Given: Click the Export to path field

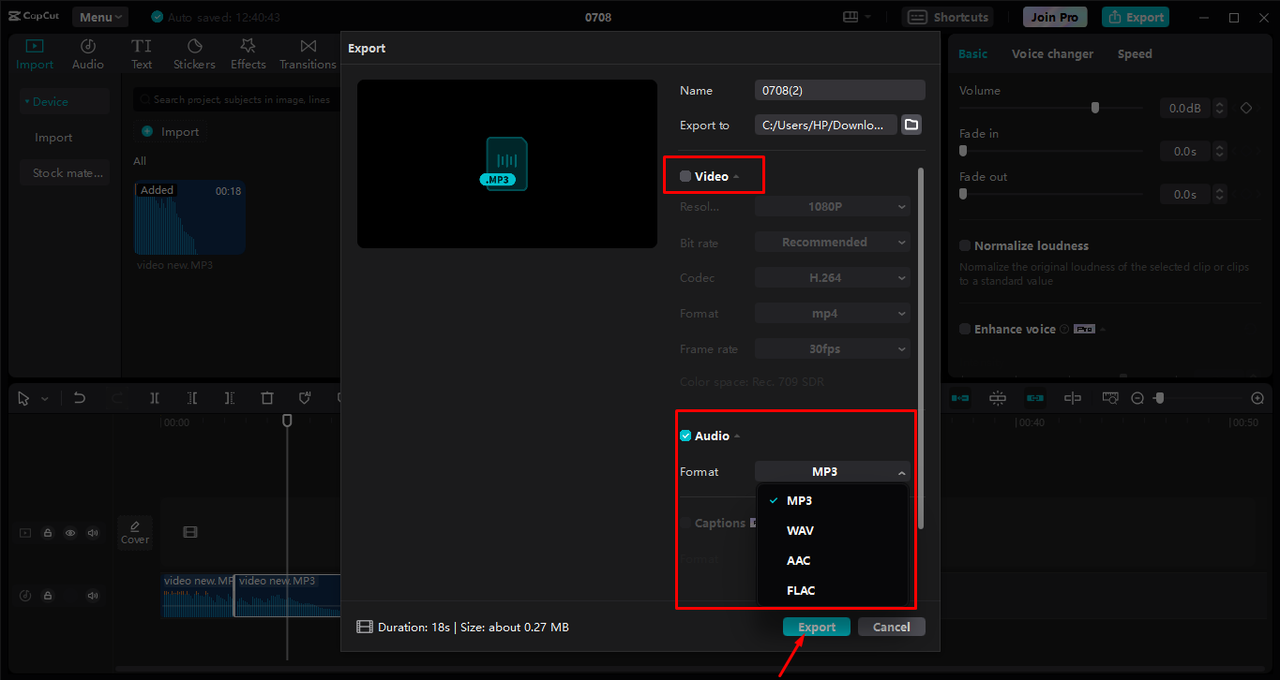Looking at the screenshot, I should 826,125.
